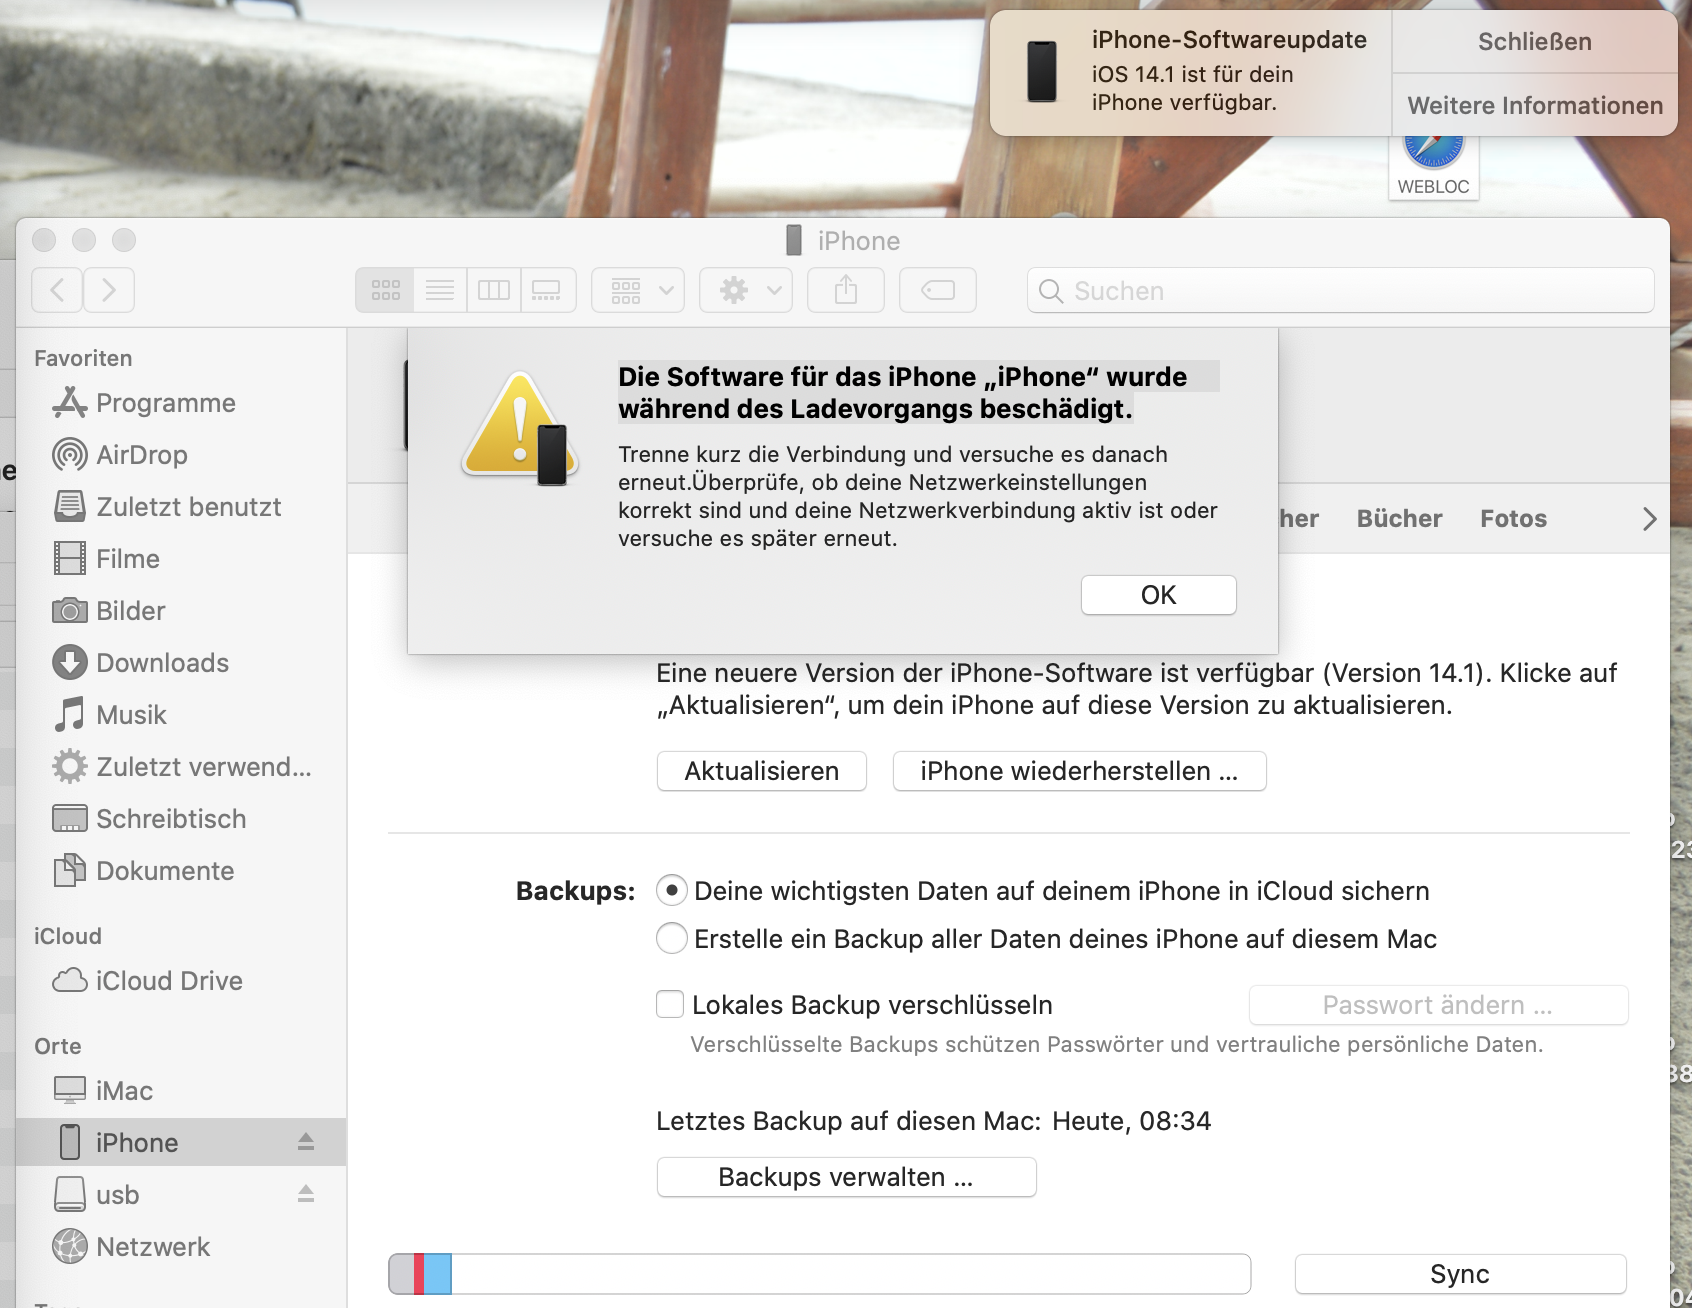Select iMac under Orte
The image size is (1692, 1308).
[181, 1091]
